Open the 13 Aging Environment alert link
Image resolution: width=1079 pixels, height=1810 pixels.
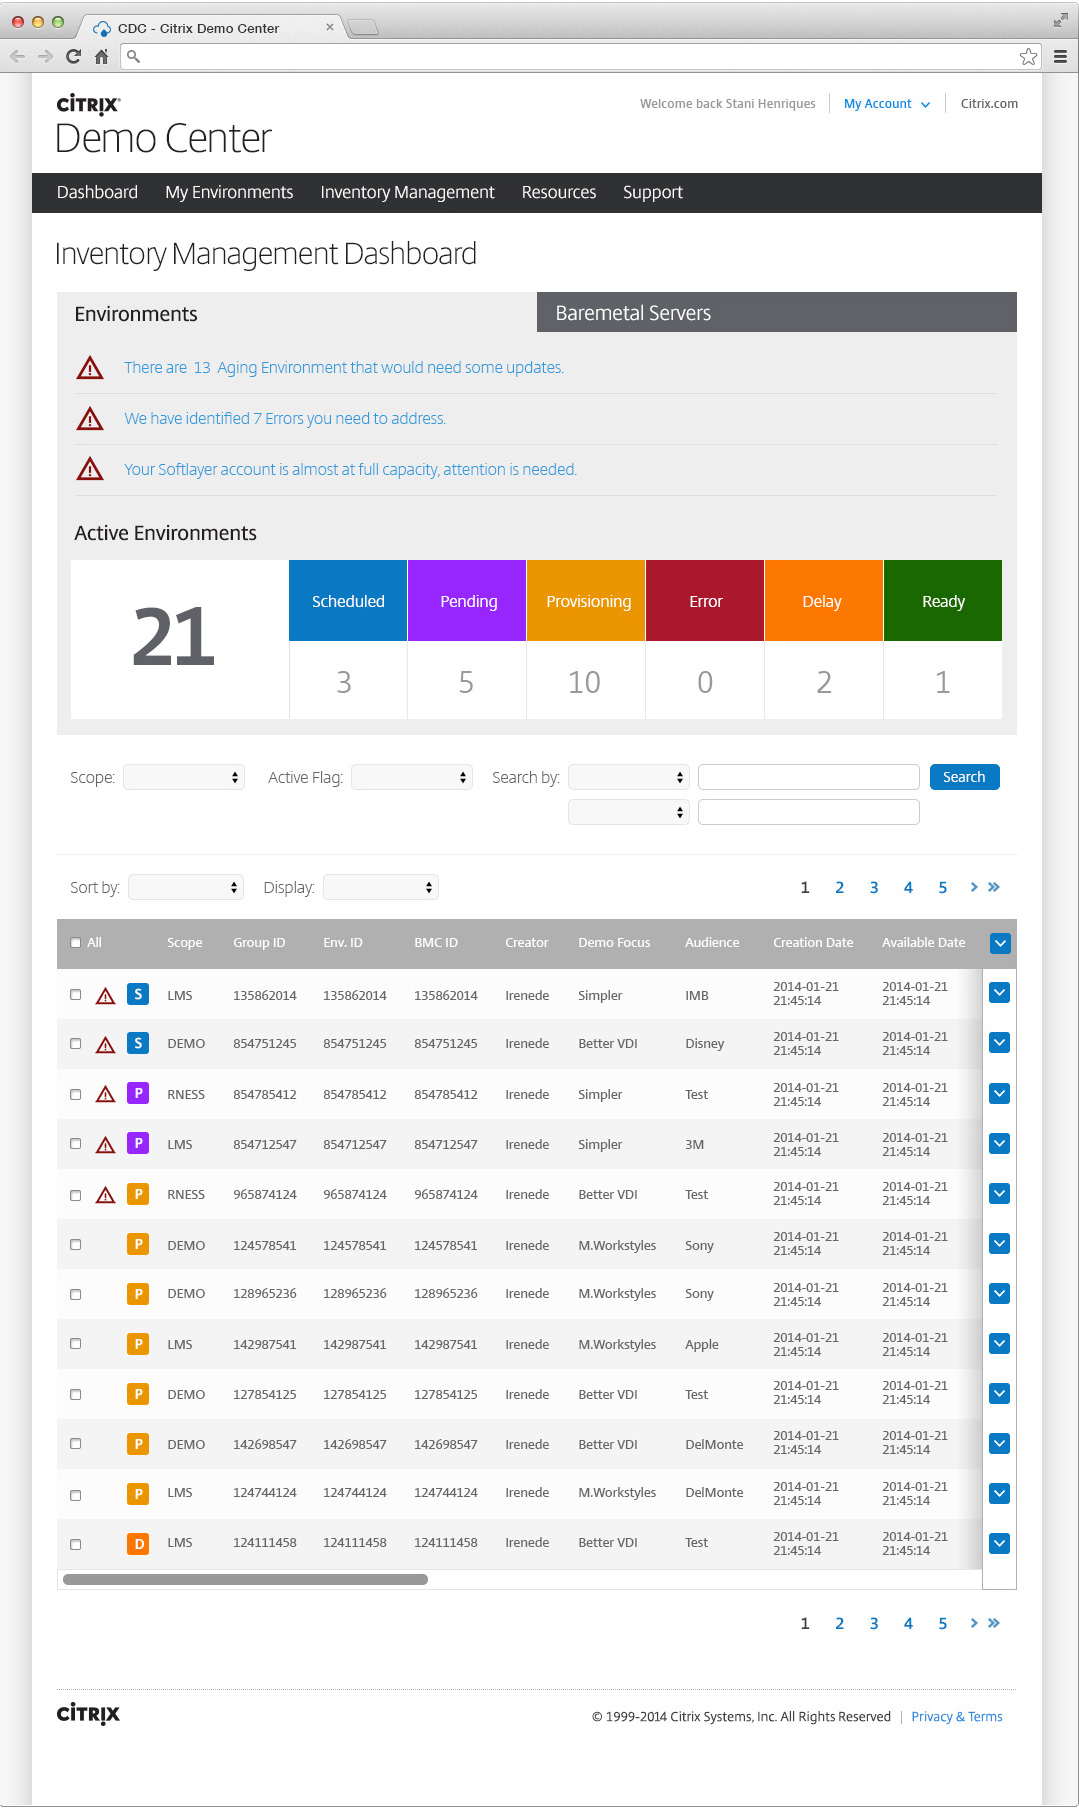[x=344, y=368]
